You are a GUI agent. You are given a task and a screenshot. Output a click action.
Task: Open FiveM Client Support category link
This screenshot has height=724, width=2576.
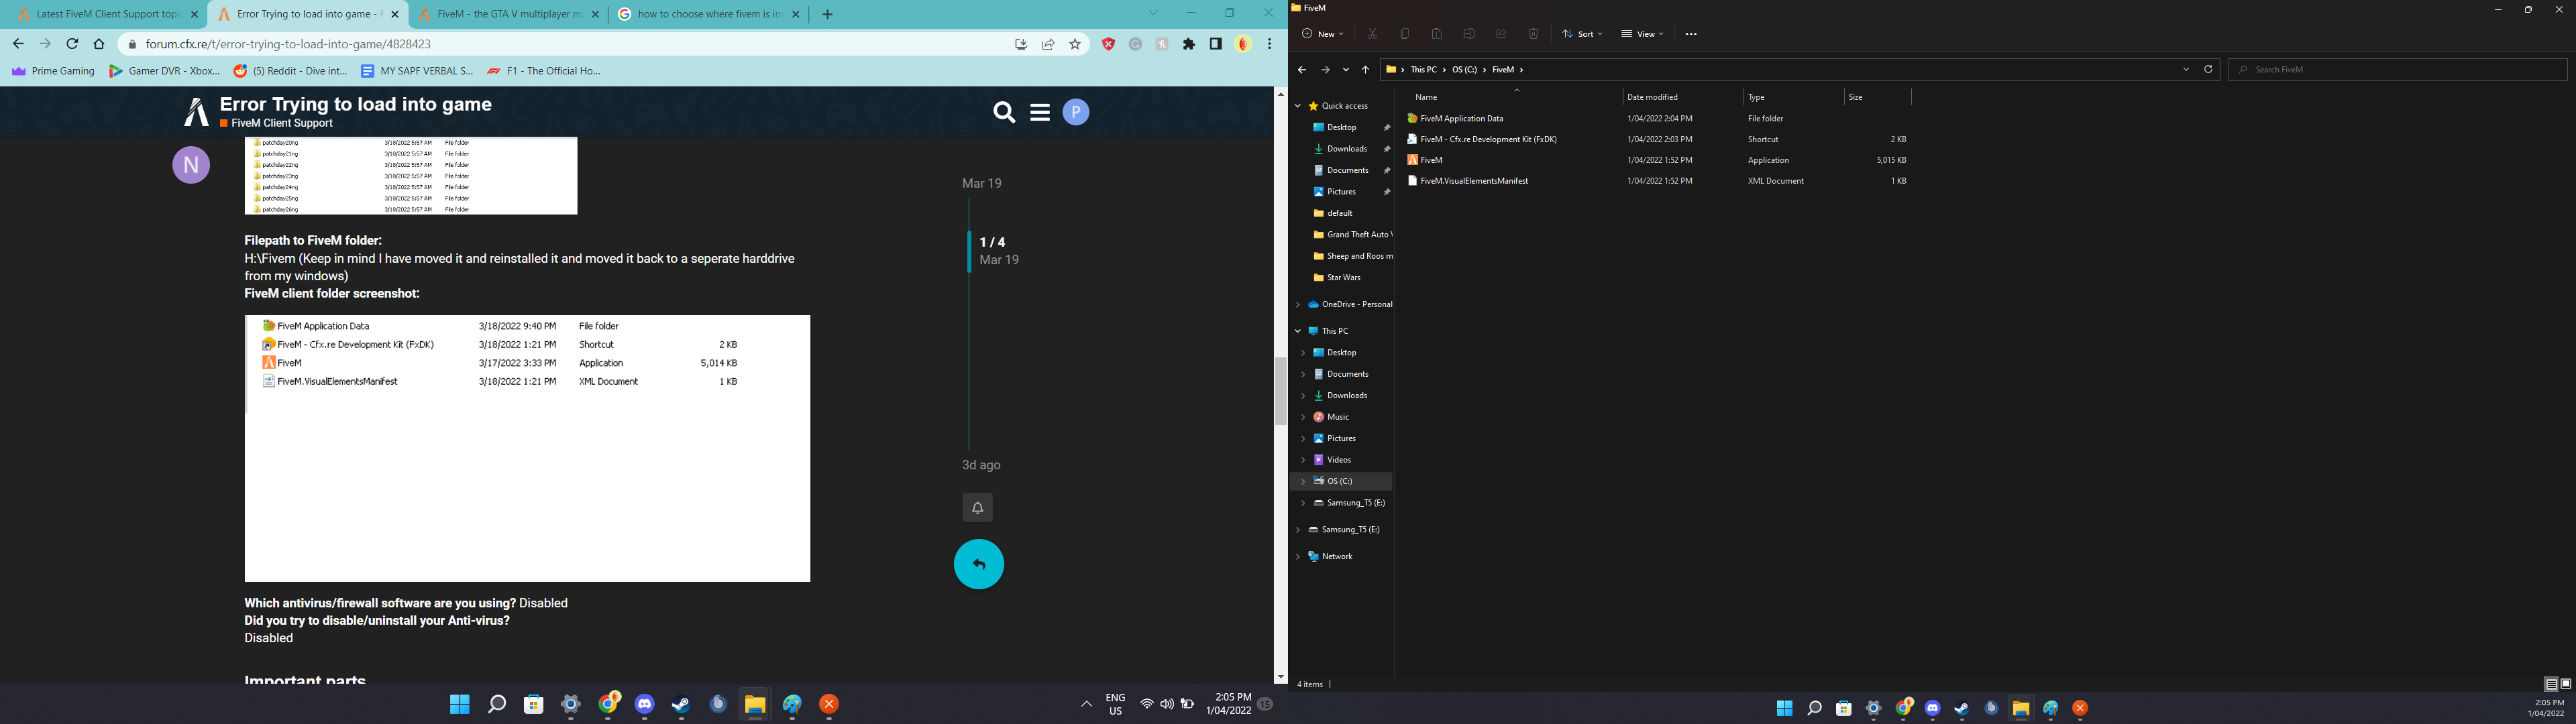282,123
